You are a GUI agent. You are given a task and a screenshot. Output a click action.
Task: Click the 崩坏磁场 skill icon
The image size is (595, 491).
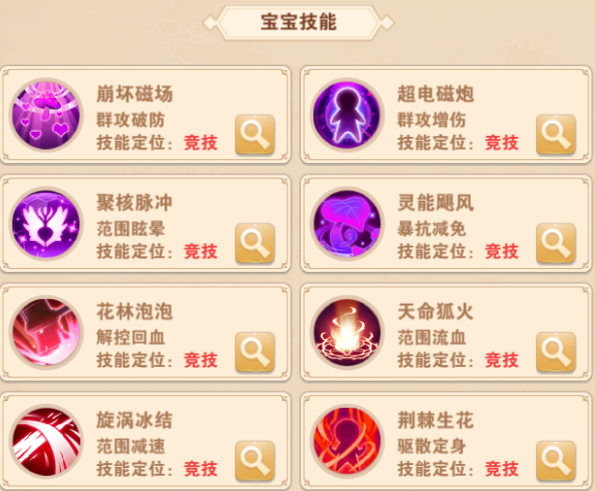coord(46,115)
